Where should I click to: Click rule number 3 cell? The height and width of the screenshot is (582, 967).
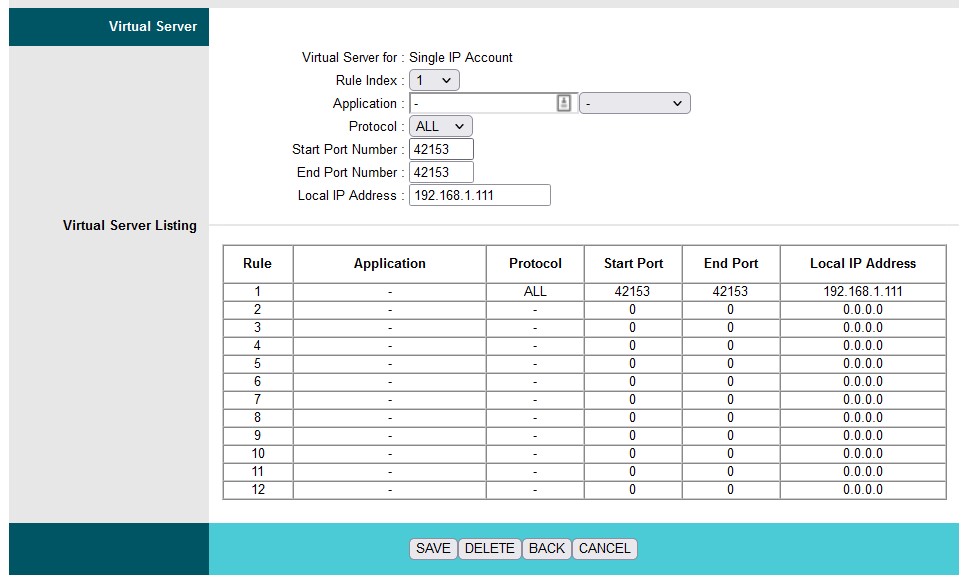tap(258, 327)
